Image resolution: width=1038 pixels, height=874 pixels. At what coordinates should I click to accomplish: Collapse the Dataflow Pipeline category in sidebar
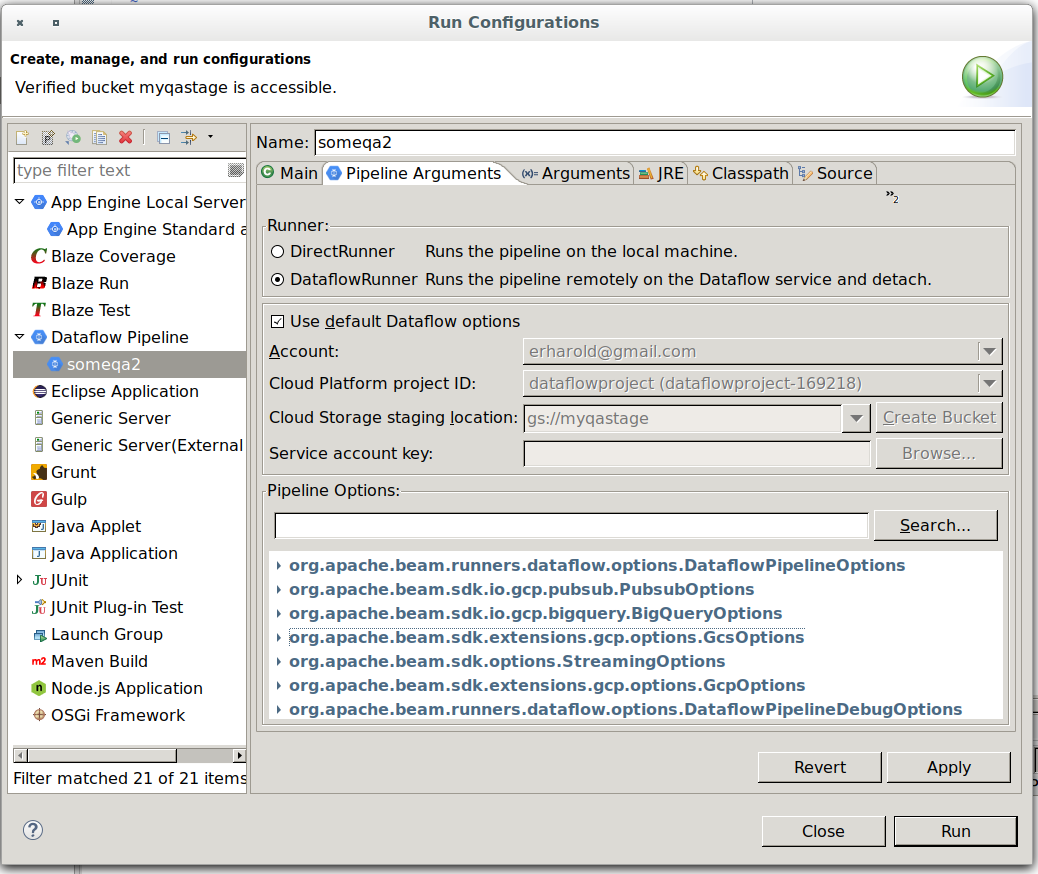point(19,337)
